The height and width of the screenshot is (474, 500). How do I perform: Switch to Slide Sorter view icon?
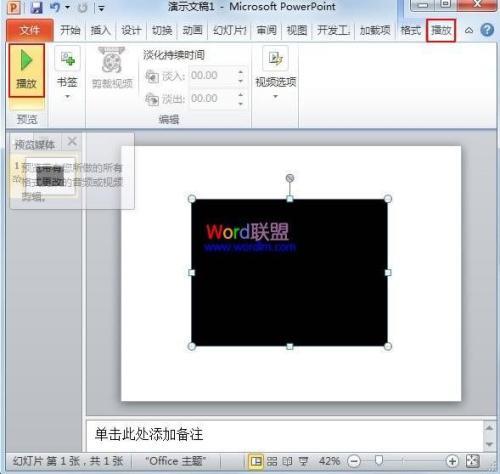(272, 461)
